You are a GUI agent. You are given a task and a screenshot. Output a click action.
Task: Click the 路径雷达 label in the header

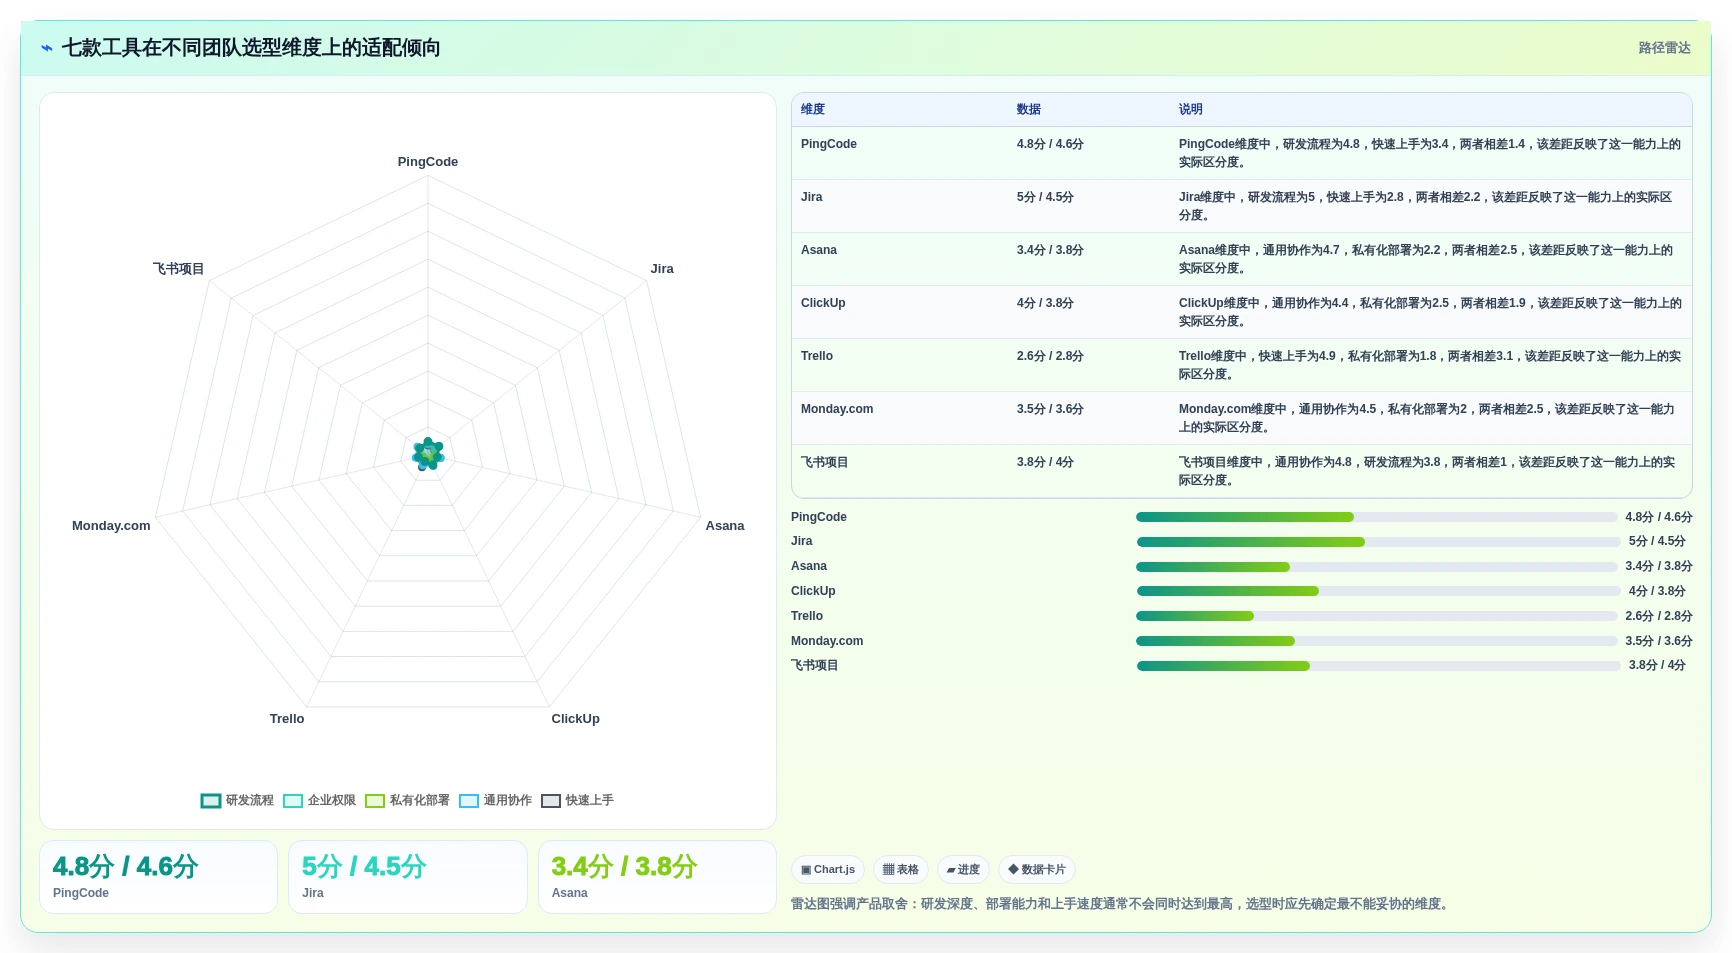[x=1664, y=48]
